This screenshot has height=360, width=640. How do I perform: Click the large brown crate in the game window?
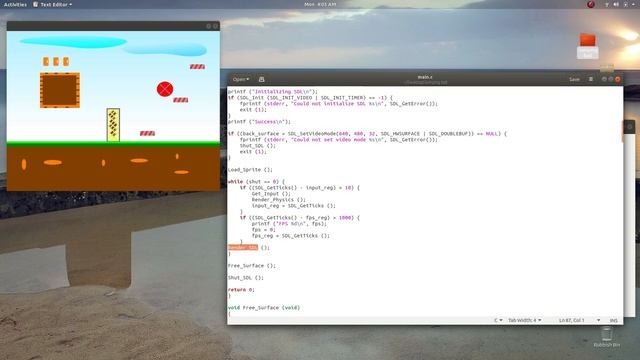click(60, 90)
